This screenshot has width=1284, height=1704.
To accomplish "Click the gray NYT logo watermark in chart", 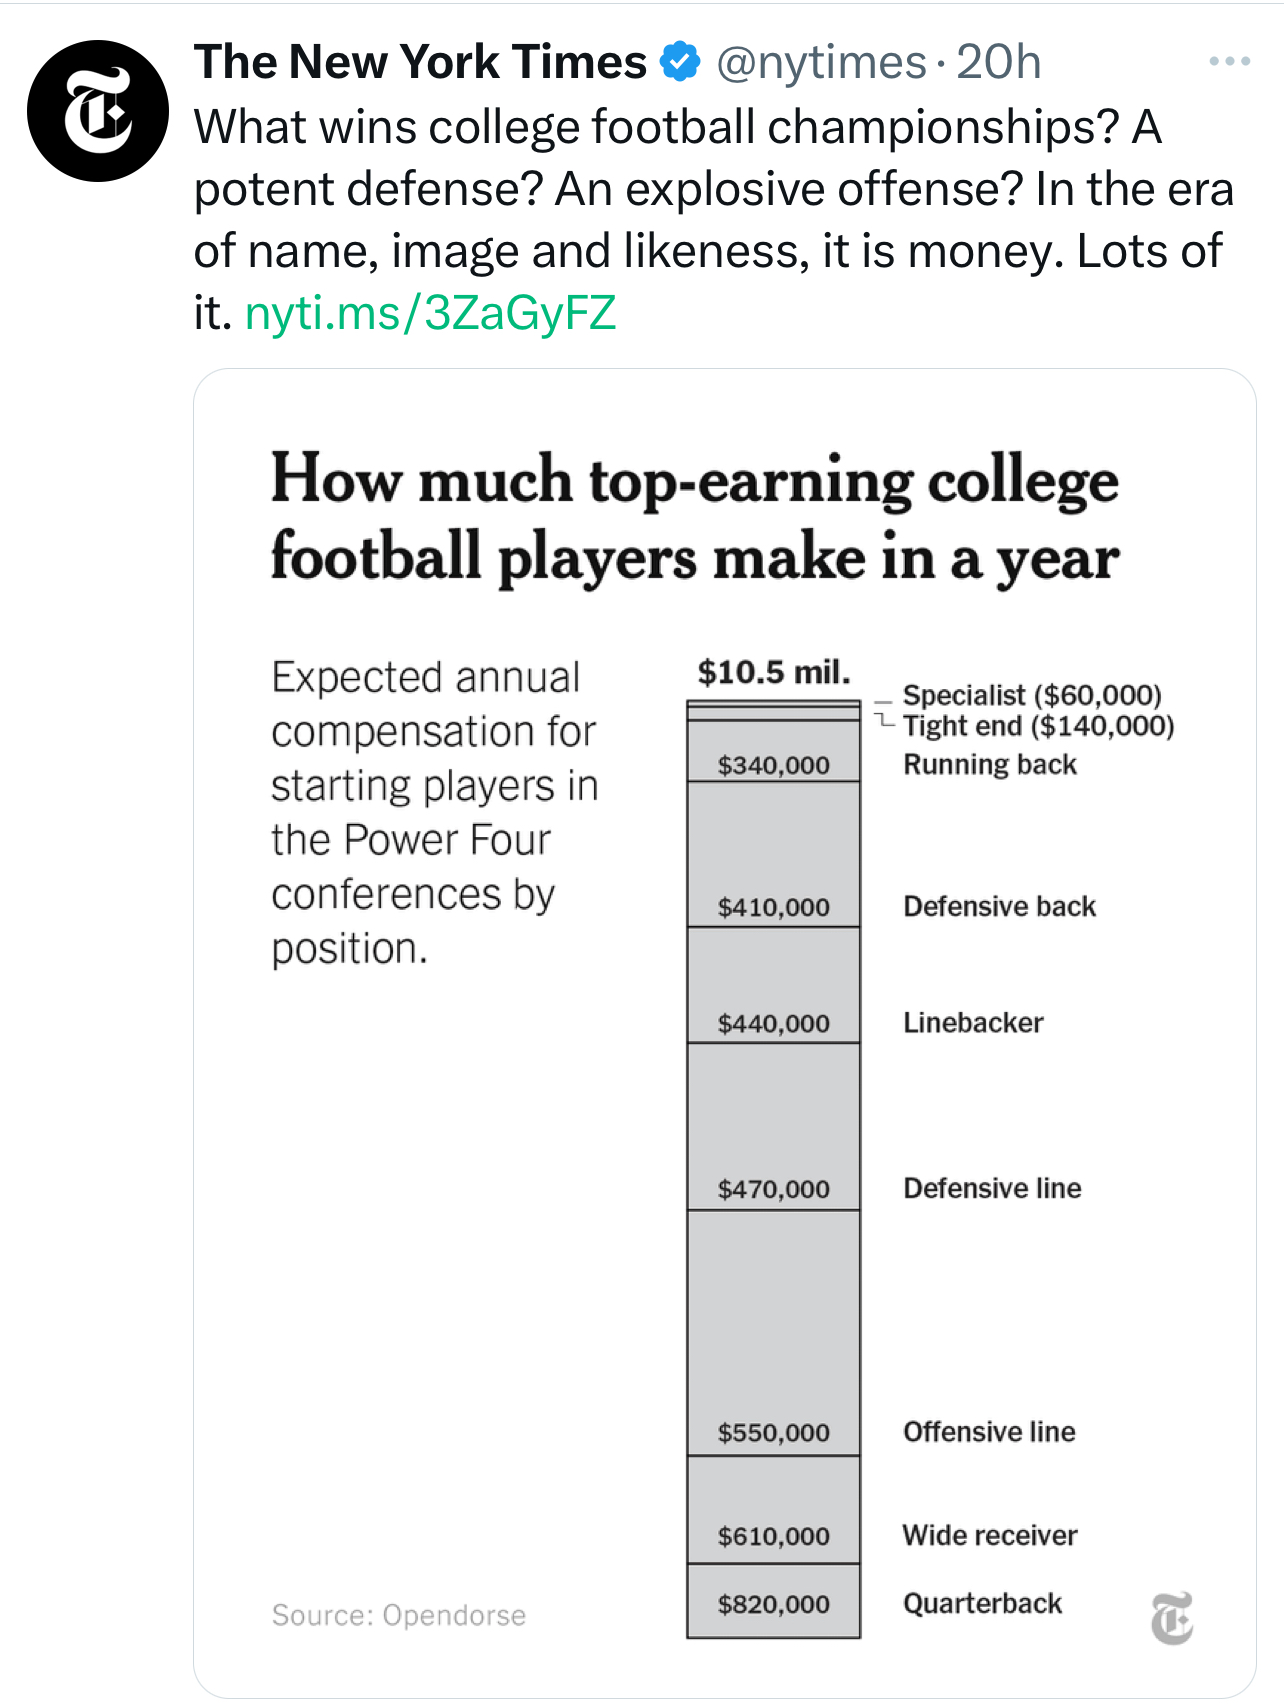I will 1171,1617.
